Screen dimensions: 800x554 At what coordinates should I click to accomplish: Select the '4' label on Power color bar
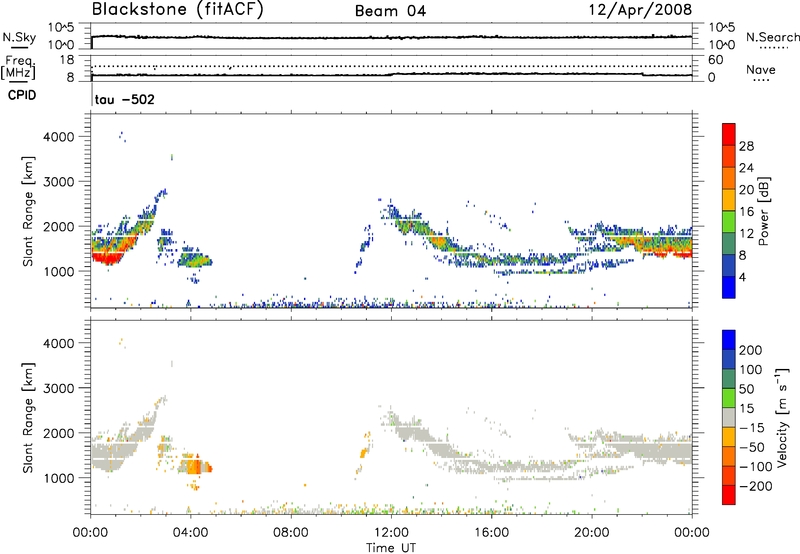point(742,277)
